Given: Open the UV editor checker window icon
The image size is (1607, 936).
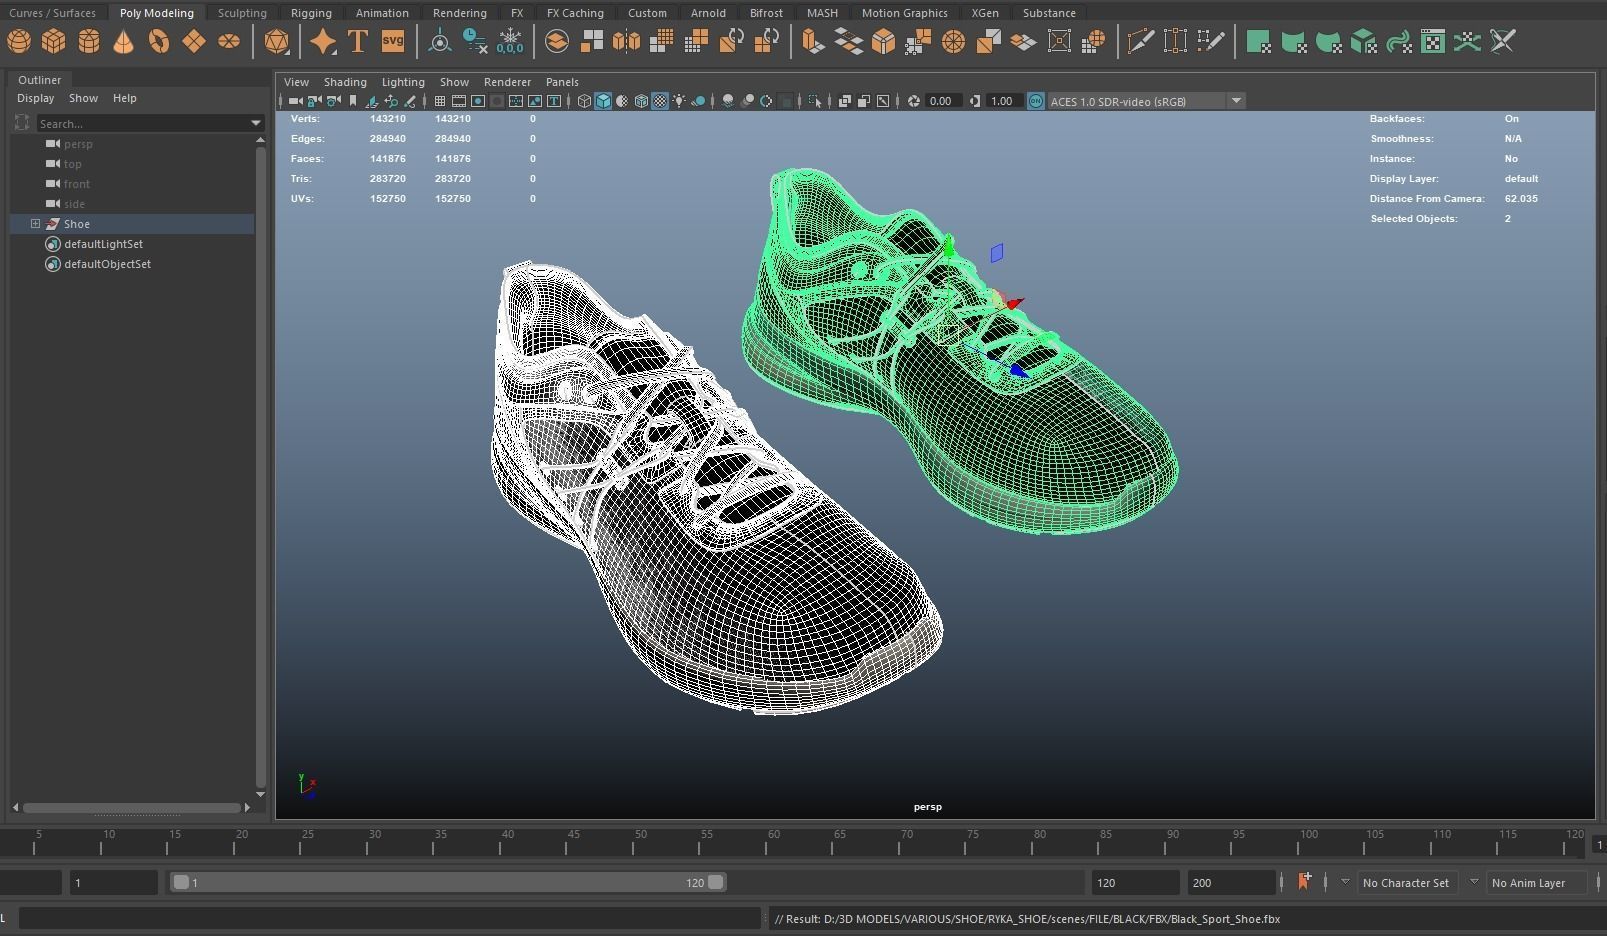Looking at the screenshot, I should pyautogui.click(x=1433, y=41).
